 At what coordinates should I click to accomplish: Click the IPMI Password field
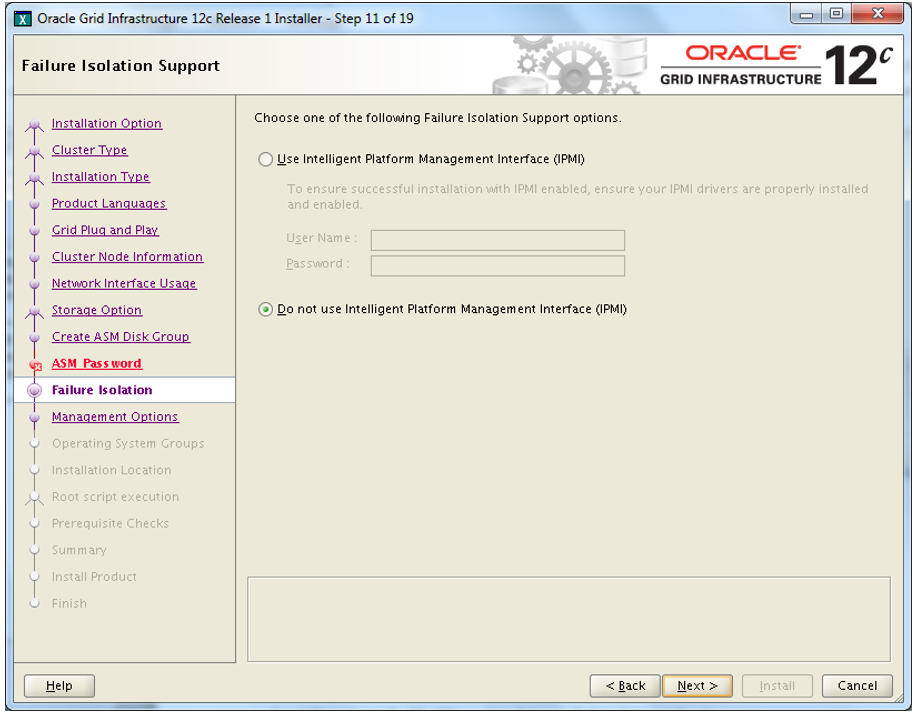coord(497,265)
